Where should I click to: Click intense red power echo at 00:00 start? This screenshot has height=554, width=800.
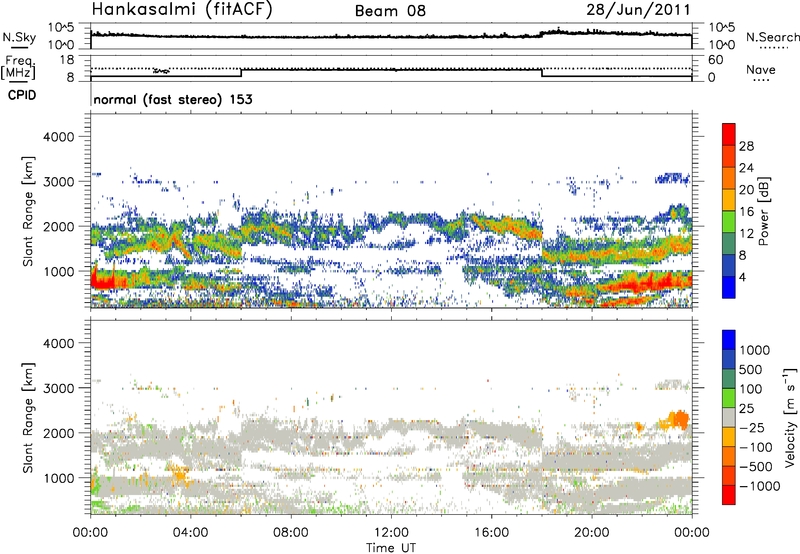tap(102, 280)
